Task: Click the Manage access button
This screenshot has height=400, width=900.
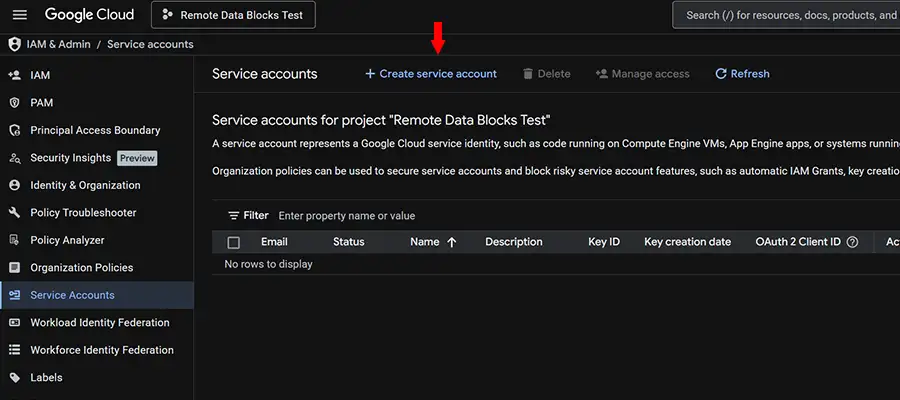Action: tap(642, 74)
